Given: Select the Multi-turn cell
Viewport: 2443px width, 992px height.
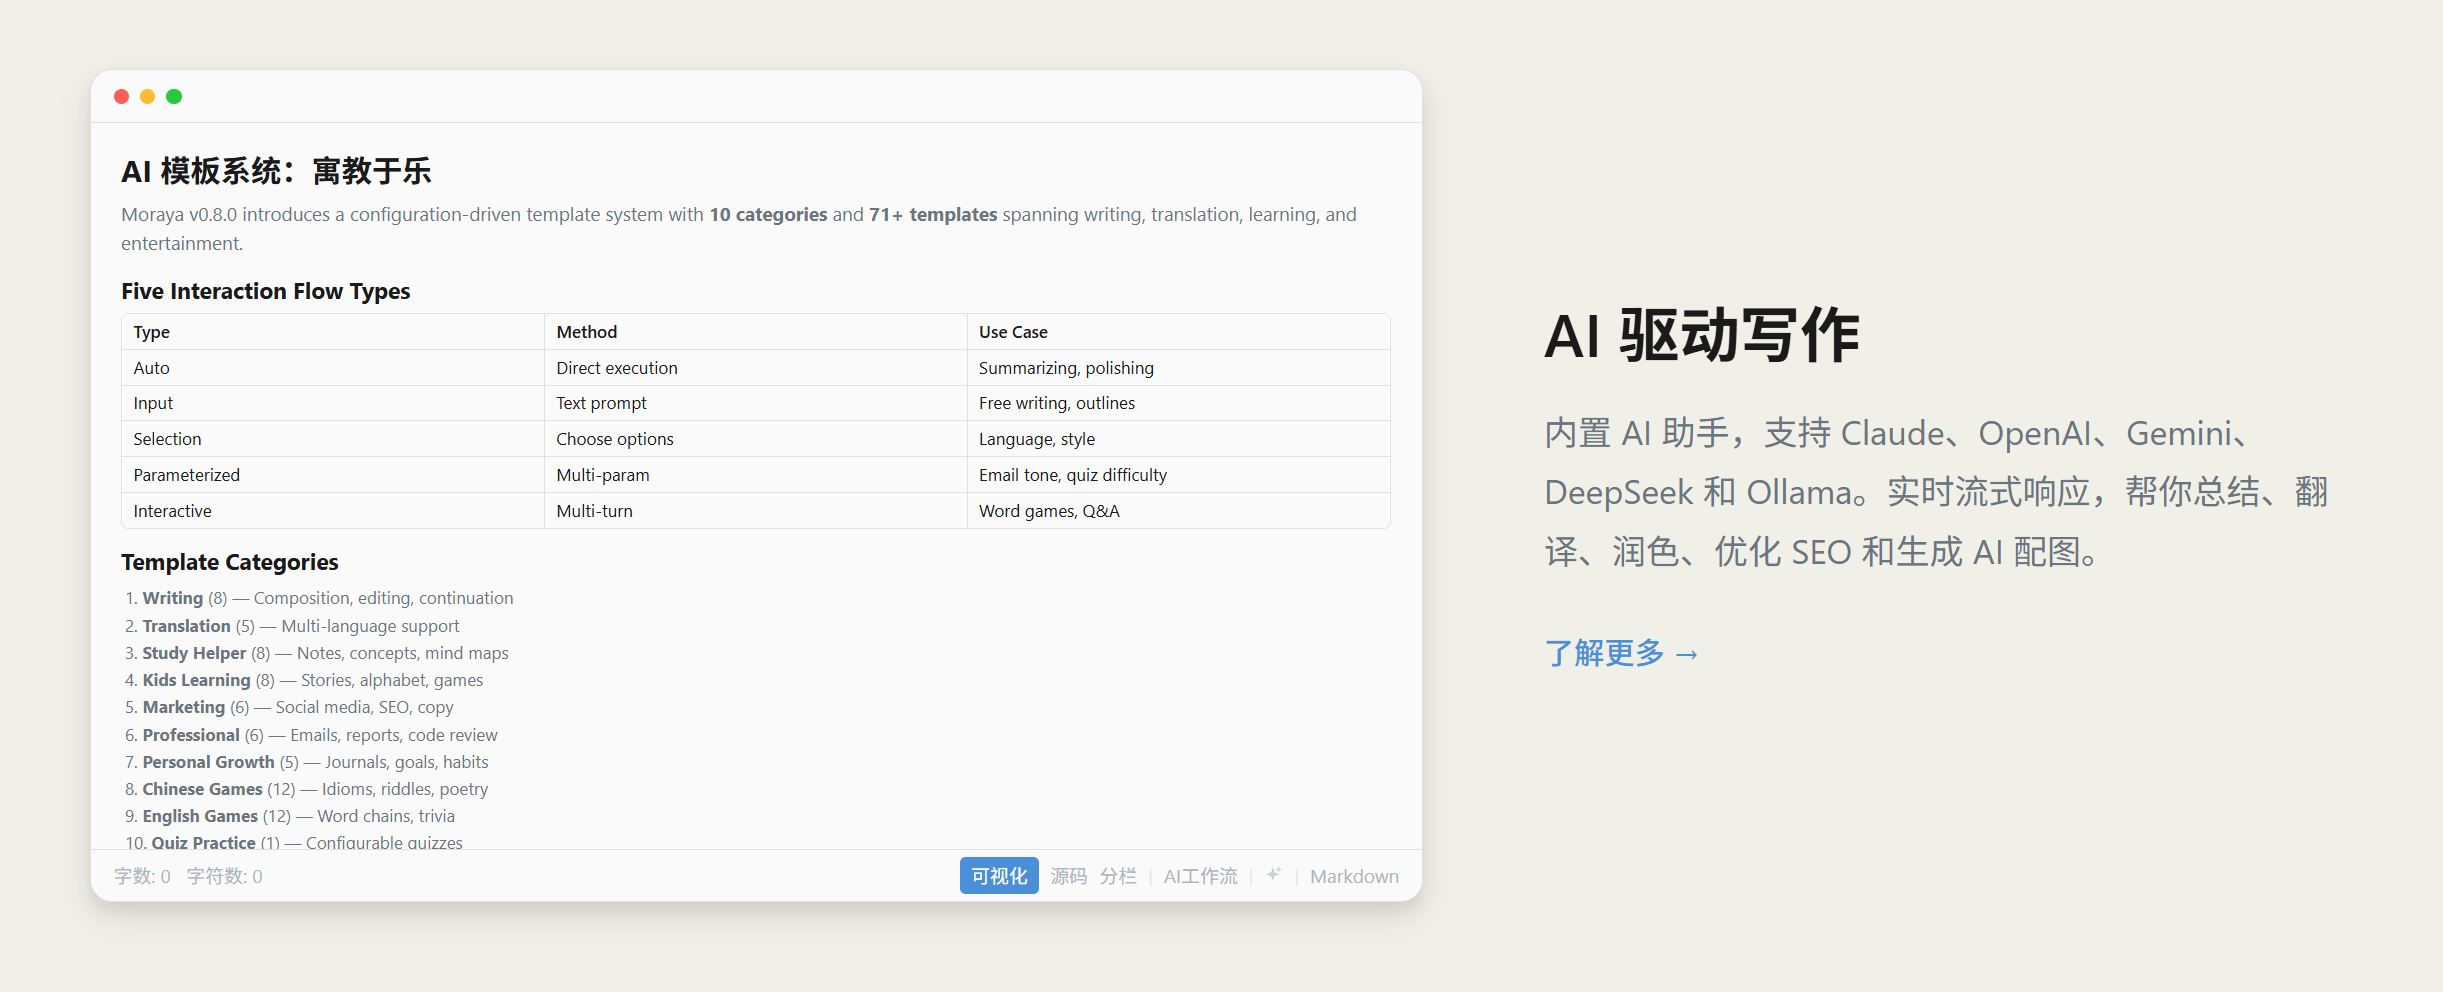Looking at the screenshot, I should (756, 511).
